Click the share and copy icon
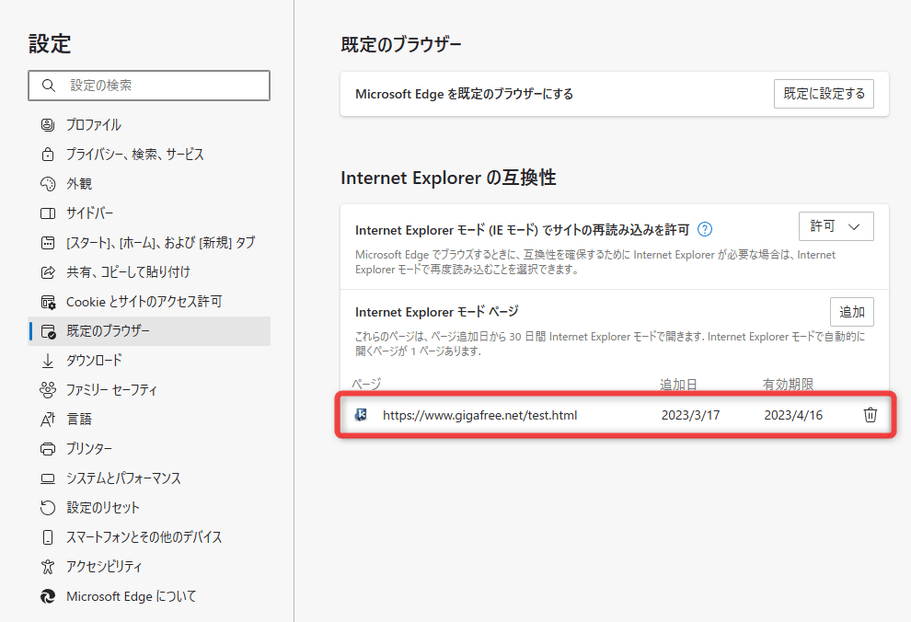911x622 pixels. tap(48, 272)
